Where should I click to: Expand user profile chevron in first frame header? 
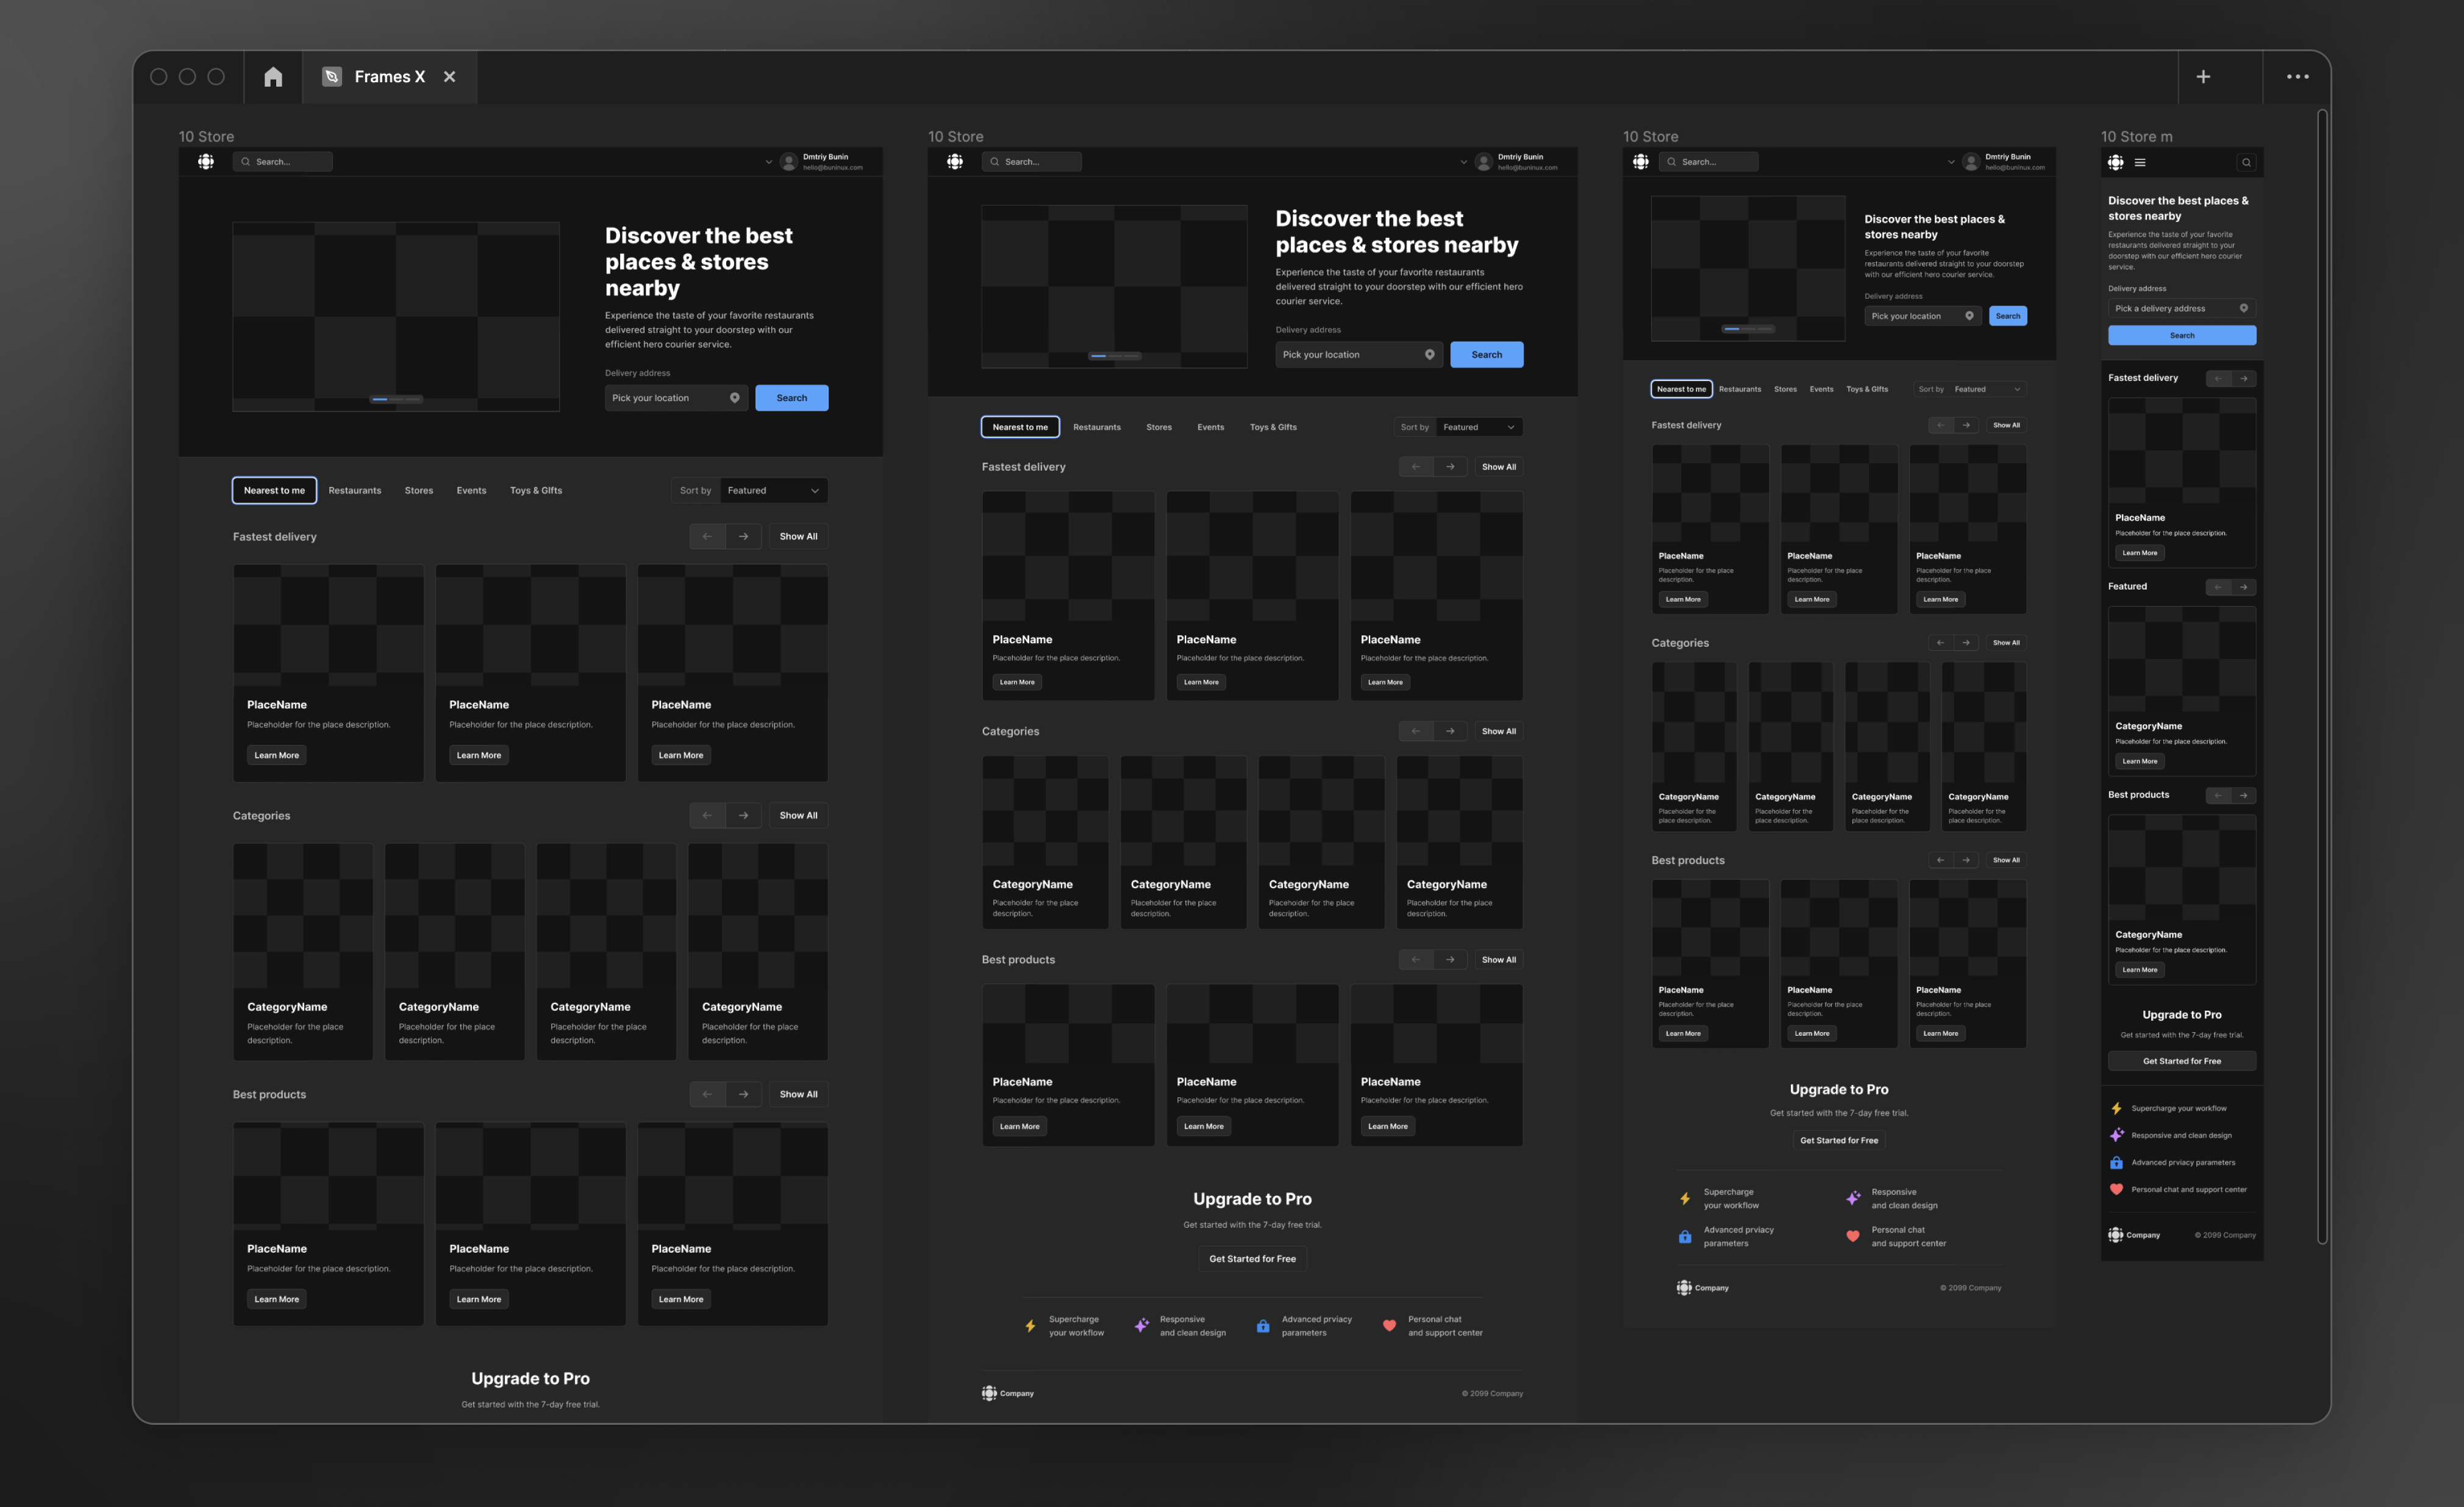click(768, 162)
